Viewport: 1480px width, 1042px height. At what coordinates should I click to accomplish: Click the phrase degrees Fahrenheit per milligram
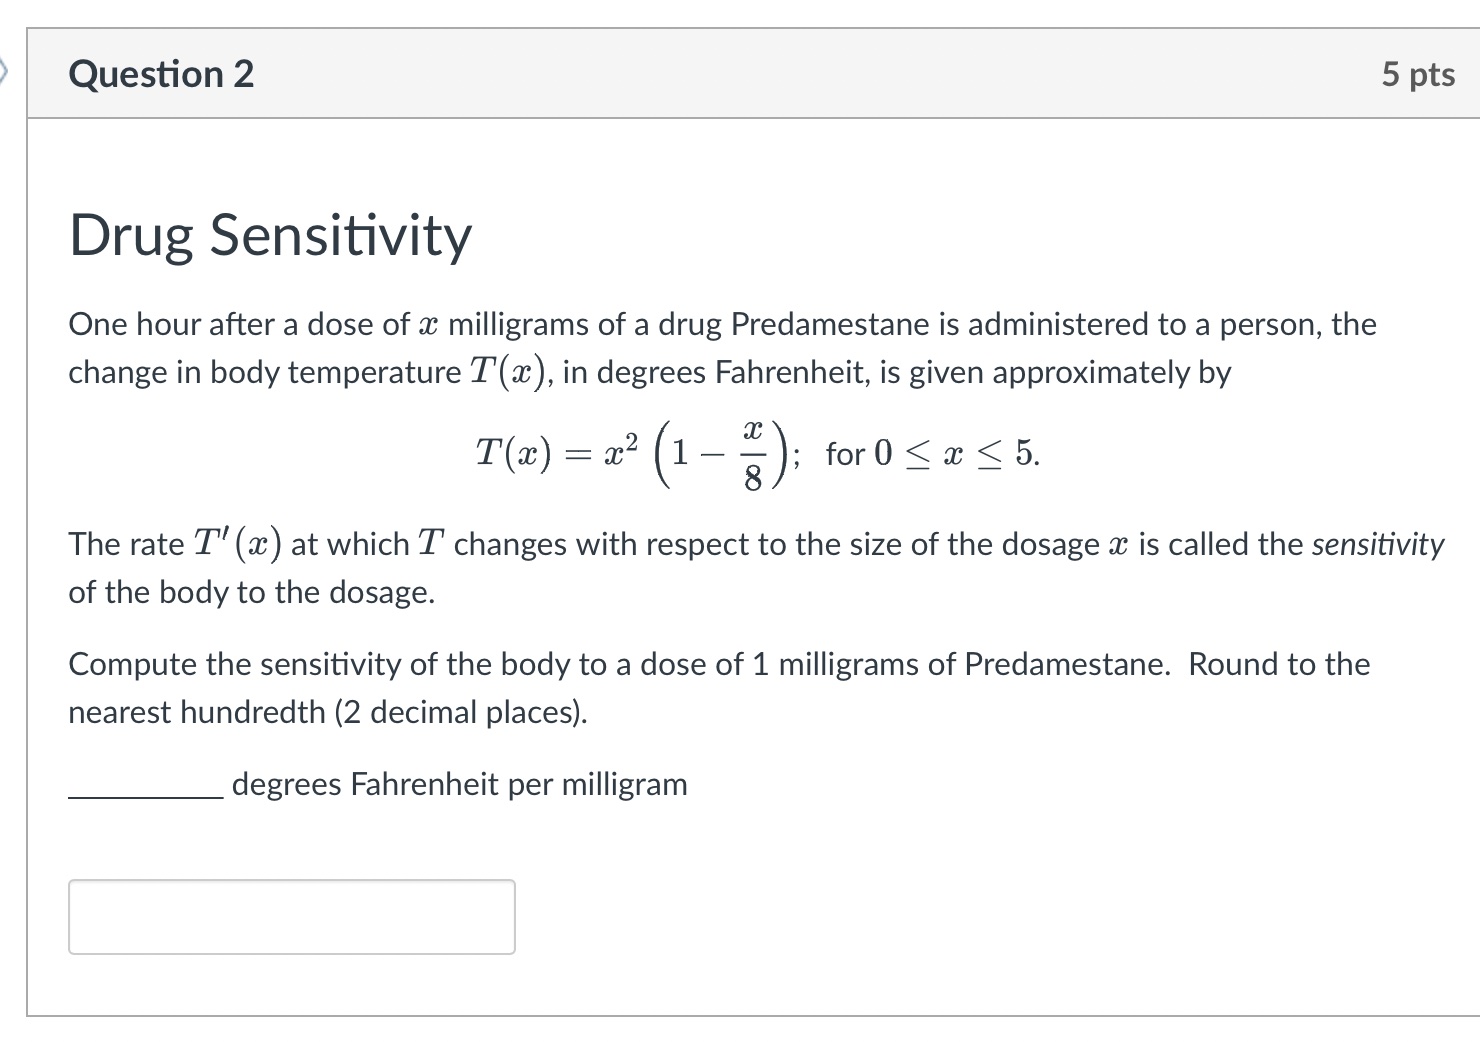click(459, 785)
